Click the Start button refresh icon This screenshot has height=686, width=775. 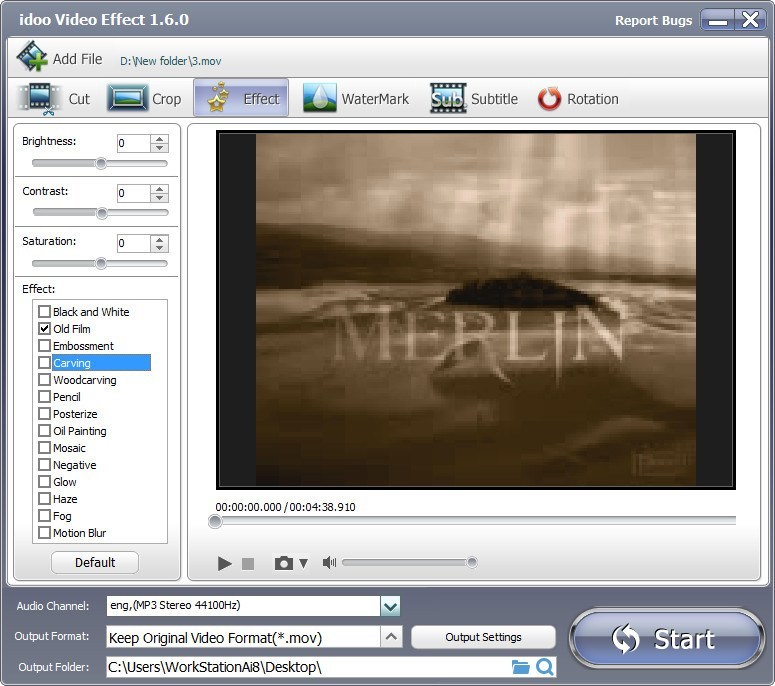point(626,639)
